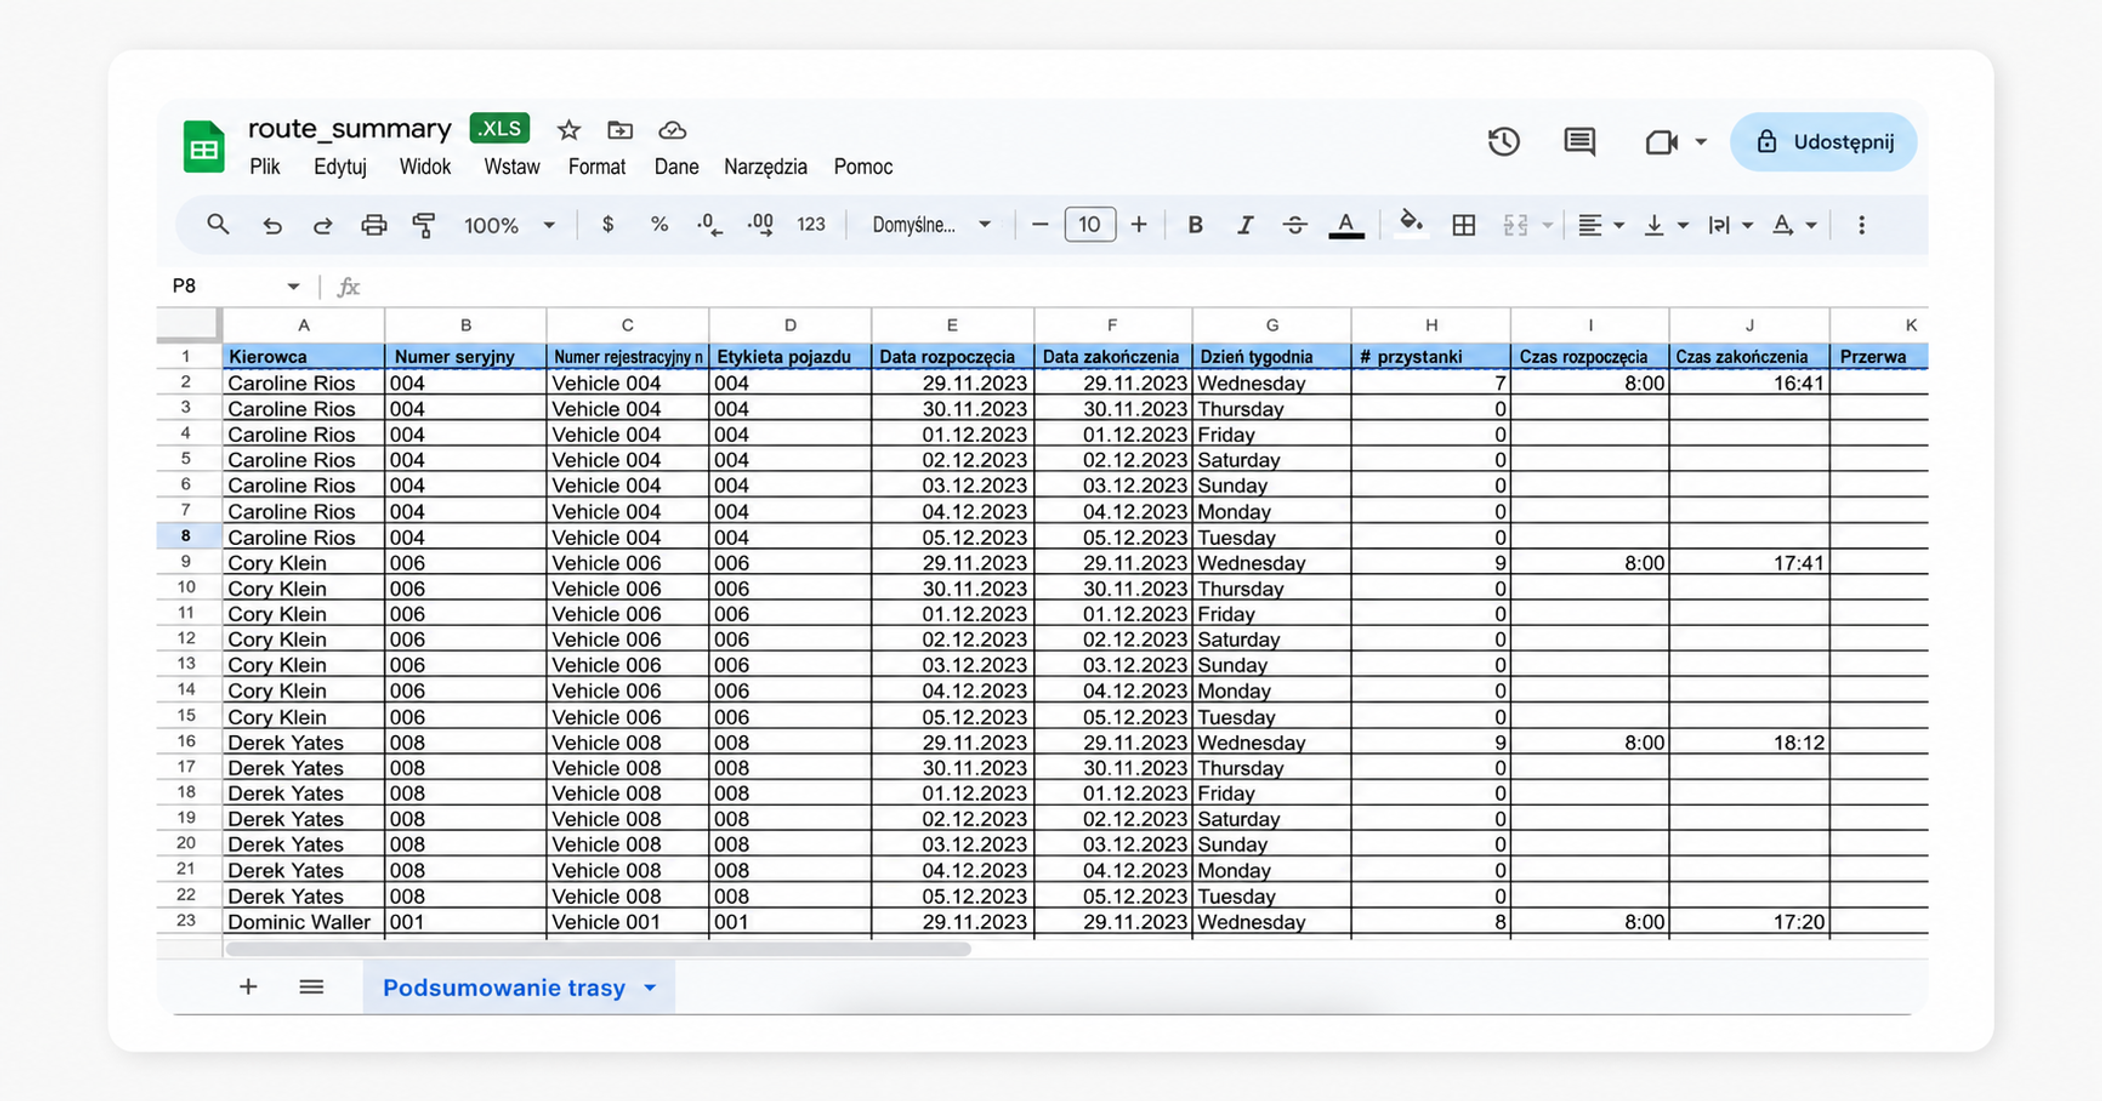Viewport: 2102px width, 1101px height.
Task: Increase font size with plus
Action: click(x=1138, y=225)
